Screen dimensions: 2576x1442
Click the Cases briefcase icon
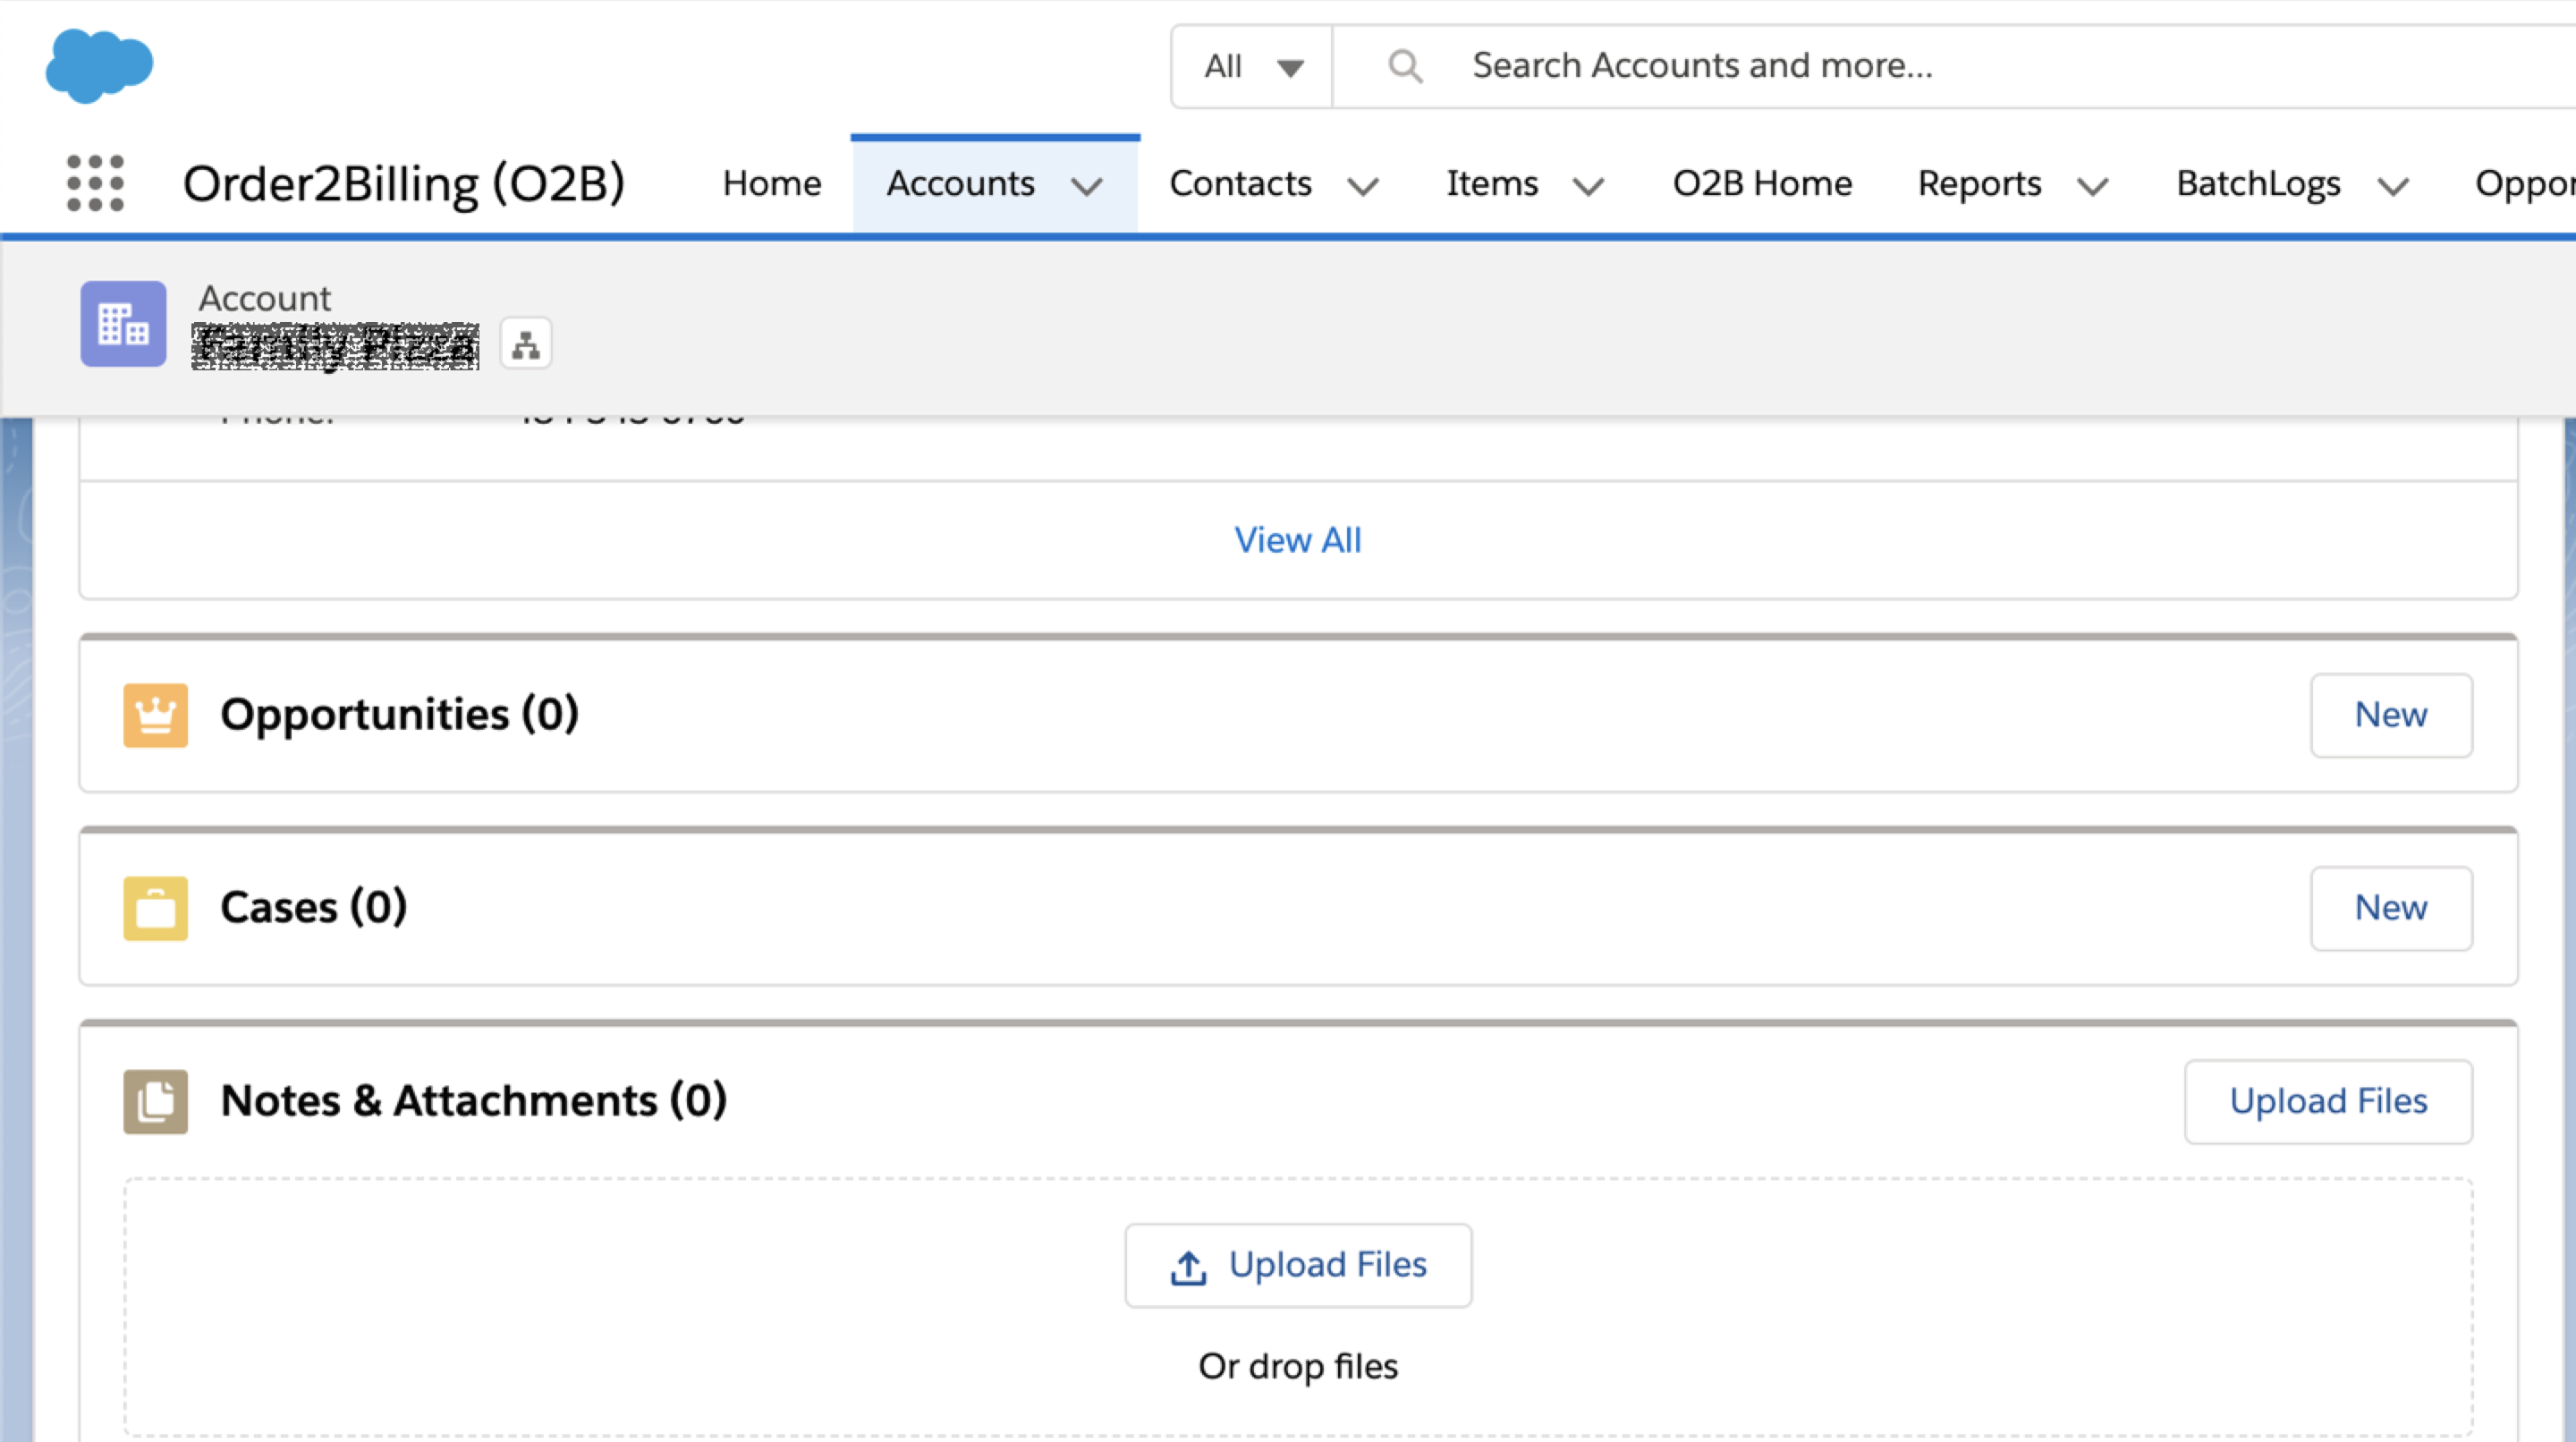[155, 908]
